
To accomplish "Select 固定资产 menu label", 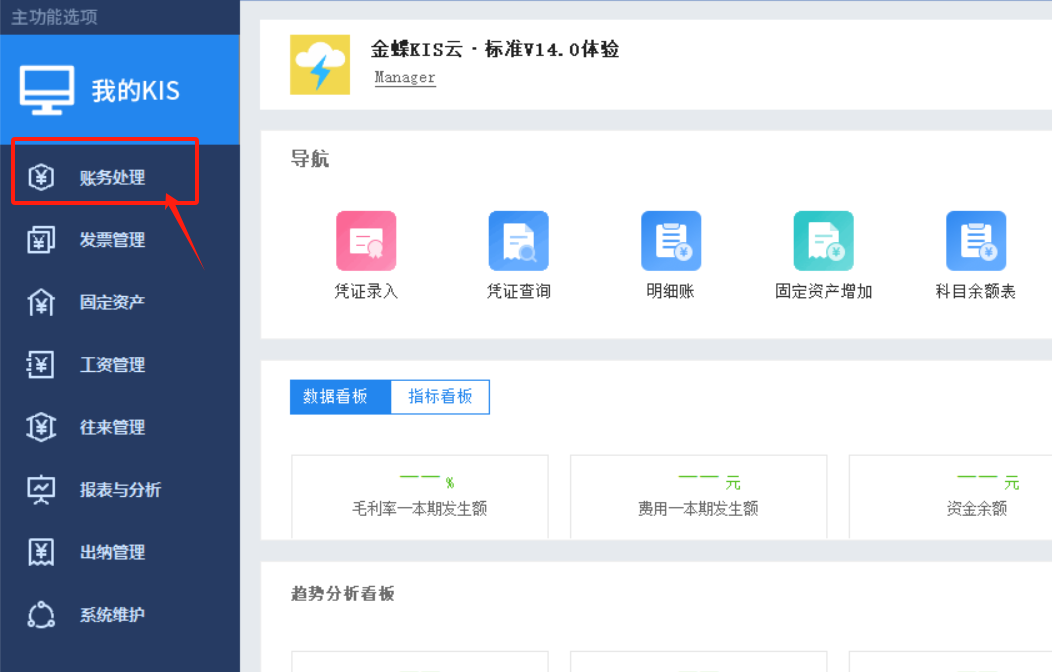I will [x=112, y=302].
